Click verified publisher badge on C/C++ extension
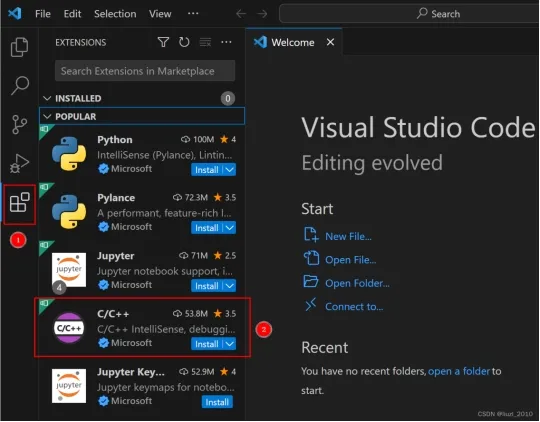The height and width of the screenshot is (422, 540). click(x=103, y=343)
